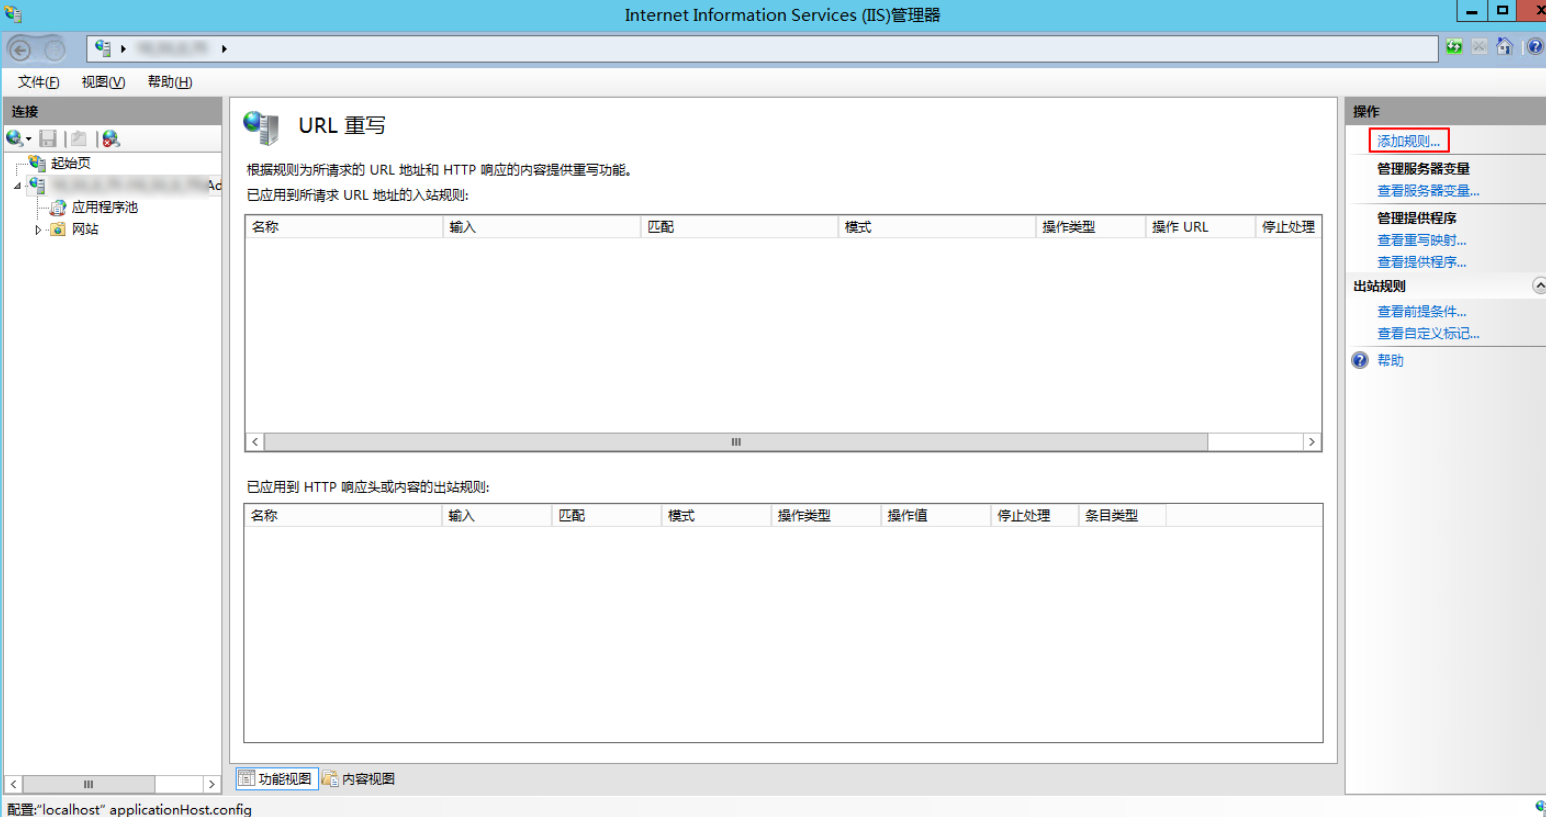Click the 功能视图 features view icon
The height and width of the screenshot is (817, 1546).
coord(246,778)
